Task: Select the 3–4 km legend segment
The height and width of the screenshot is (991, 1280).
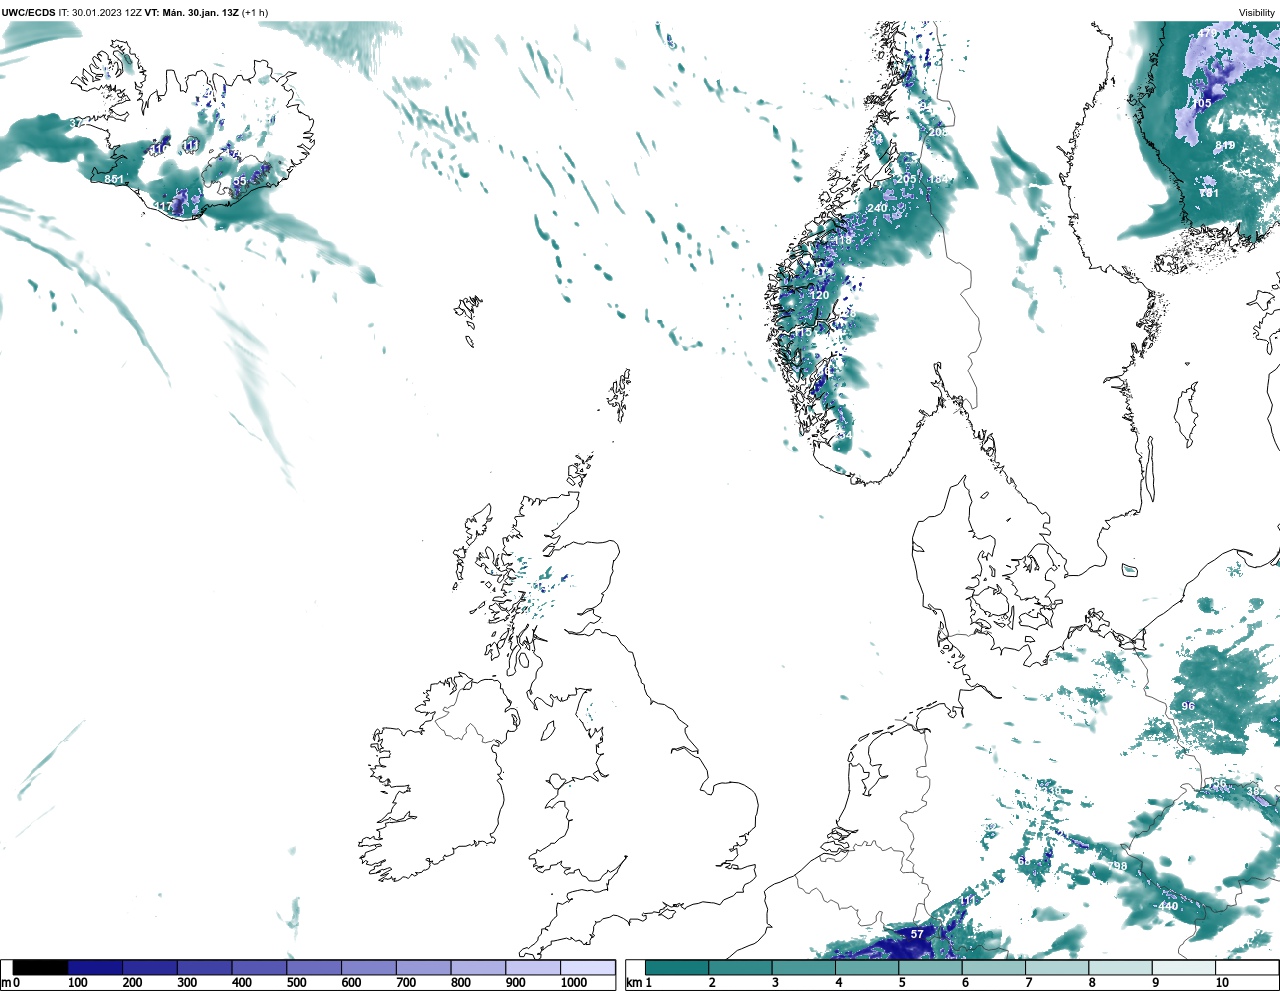Action: 803,967
